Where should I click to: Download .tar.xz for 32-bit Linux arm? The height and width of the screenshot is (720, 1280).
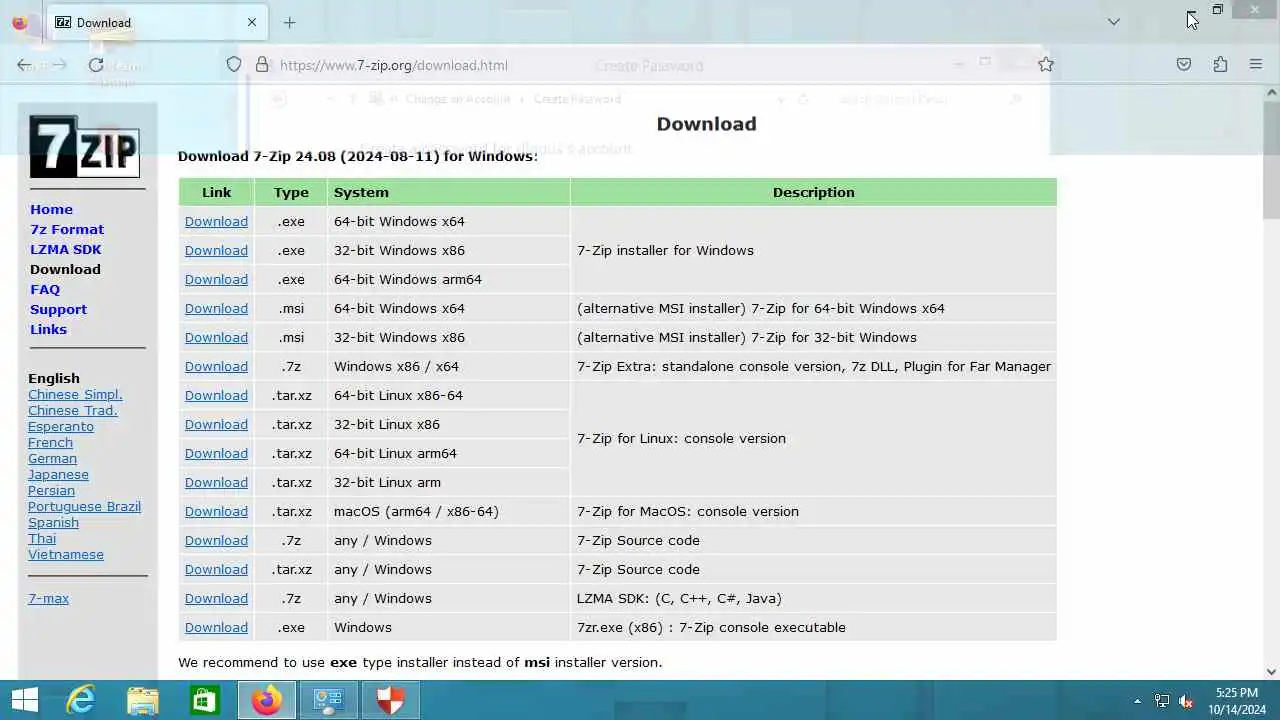tap(216, 482)
